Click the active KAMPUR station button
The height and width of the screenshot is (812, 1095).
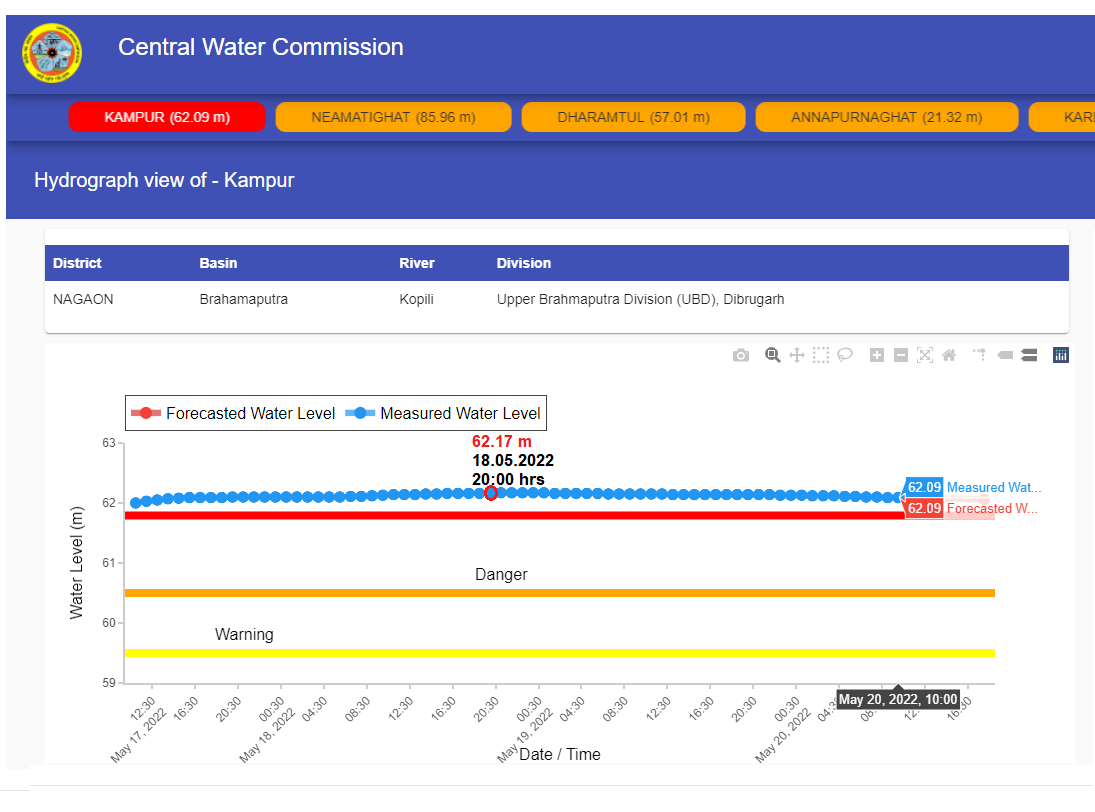tap(167, 117)
